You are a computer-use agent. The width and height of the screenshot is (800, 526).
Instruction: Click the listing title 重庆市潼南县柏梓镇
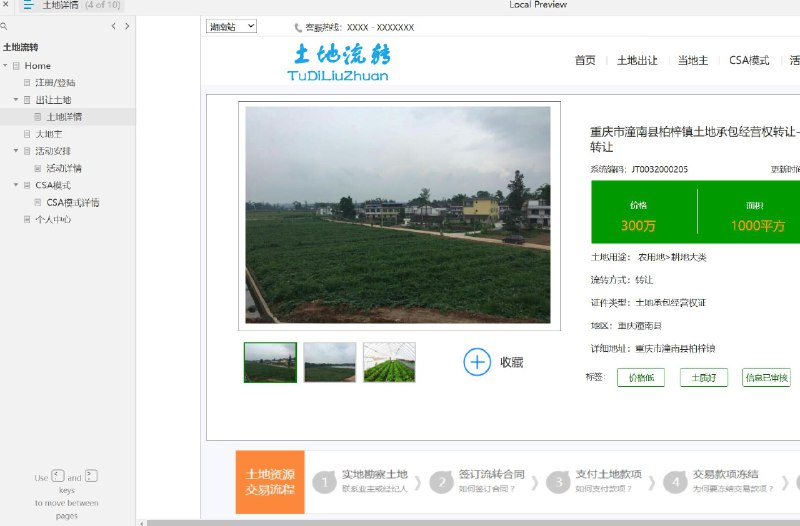[x=695, y=139]
